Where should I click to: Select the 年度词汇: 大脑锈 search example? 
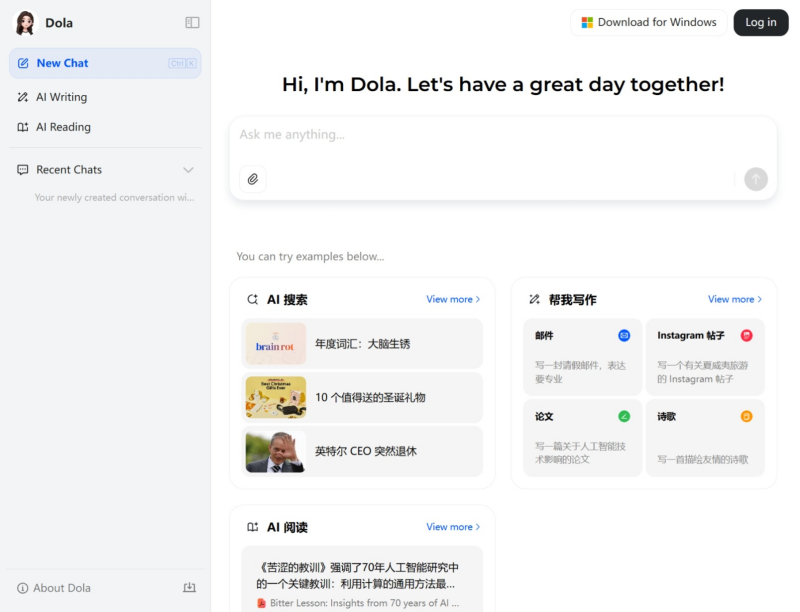pos(362,344)
